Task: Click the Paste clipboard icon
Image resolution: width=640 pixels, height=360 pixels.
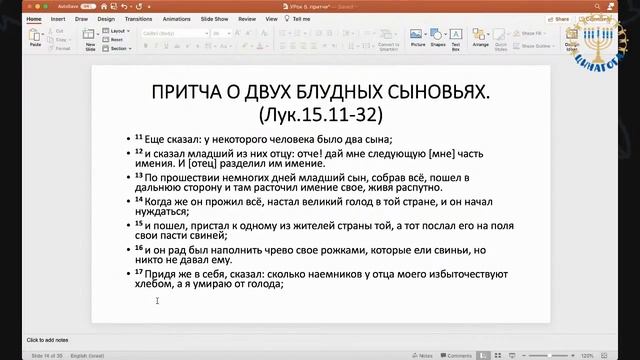Action: (35, 36)
